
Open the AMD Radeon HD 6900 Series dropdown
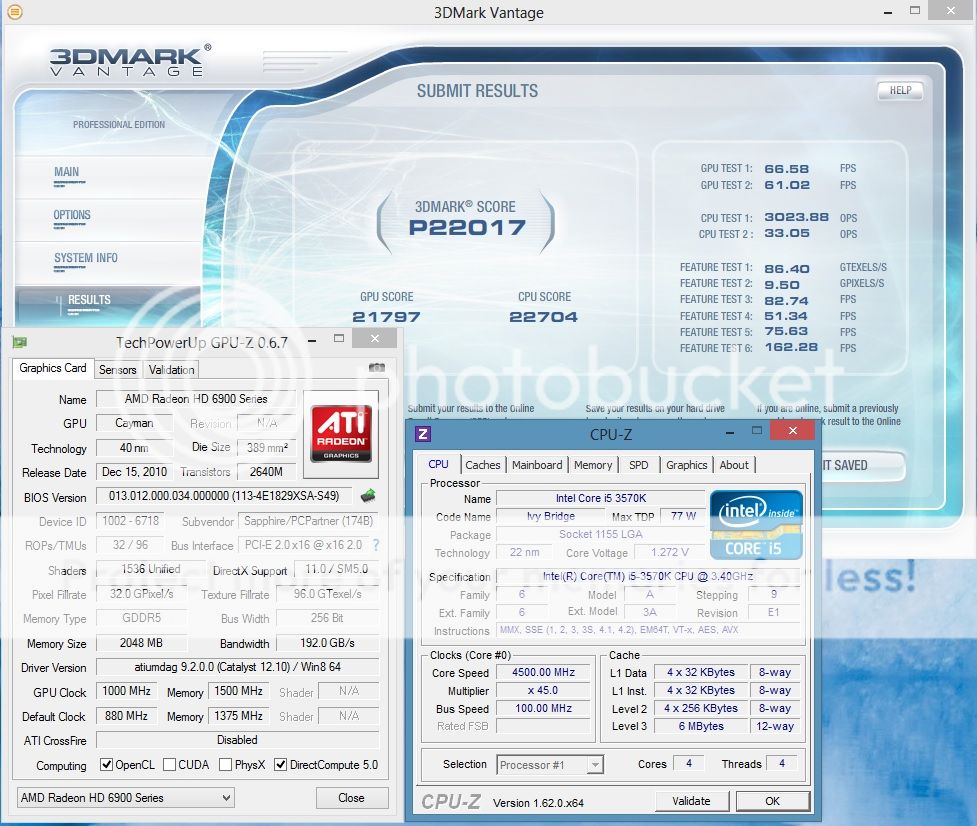pyautogui.click(x=126, y=798)
